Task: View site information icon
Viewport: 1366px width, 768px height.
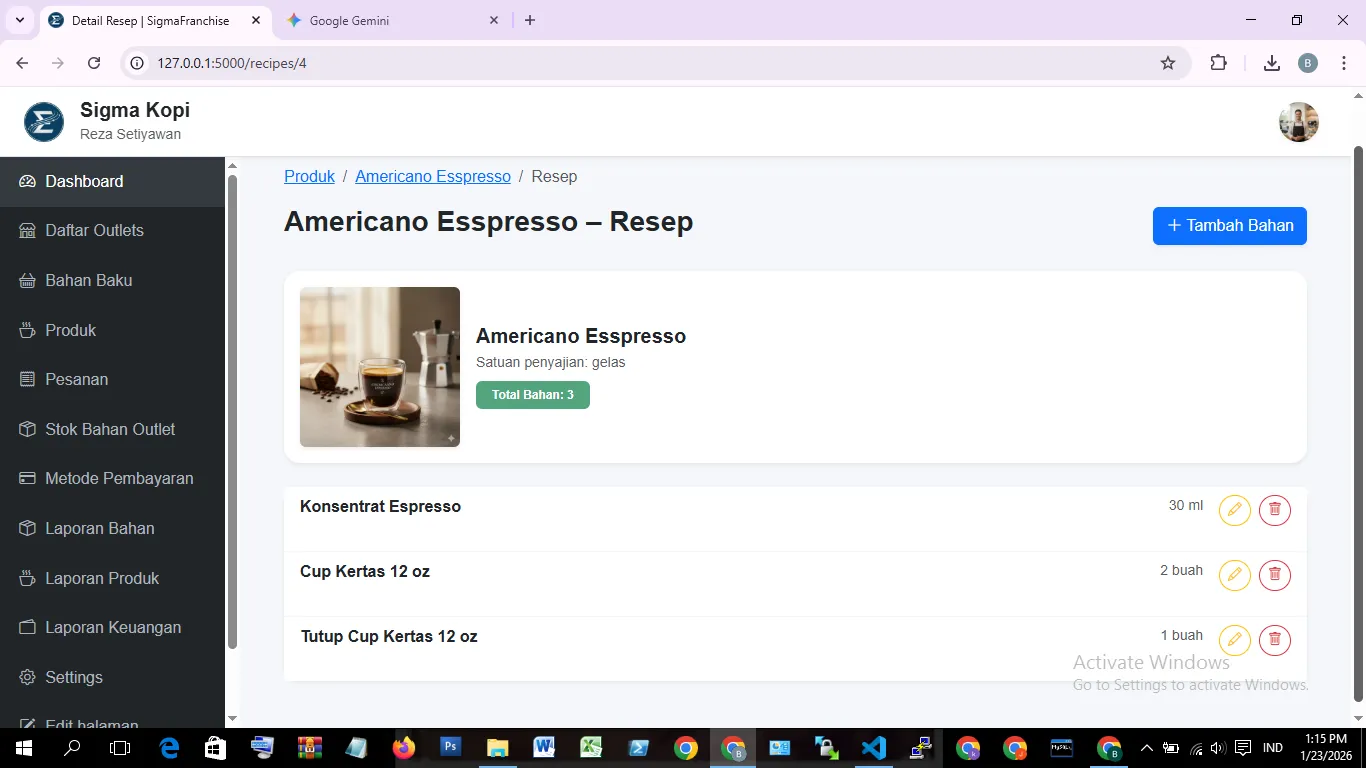Action: 138,63
